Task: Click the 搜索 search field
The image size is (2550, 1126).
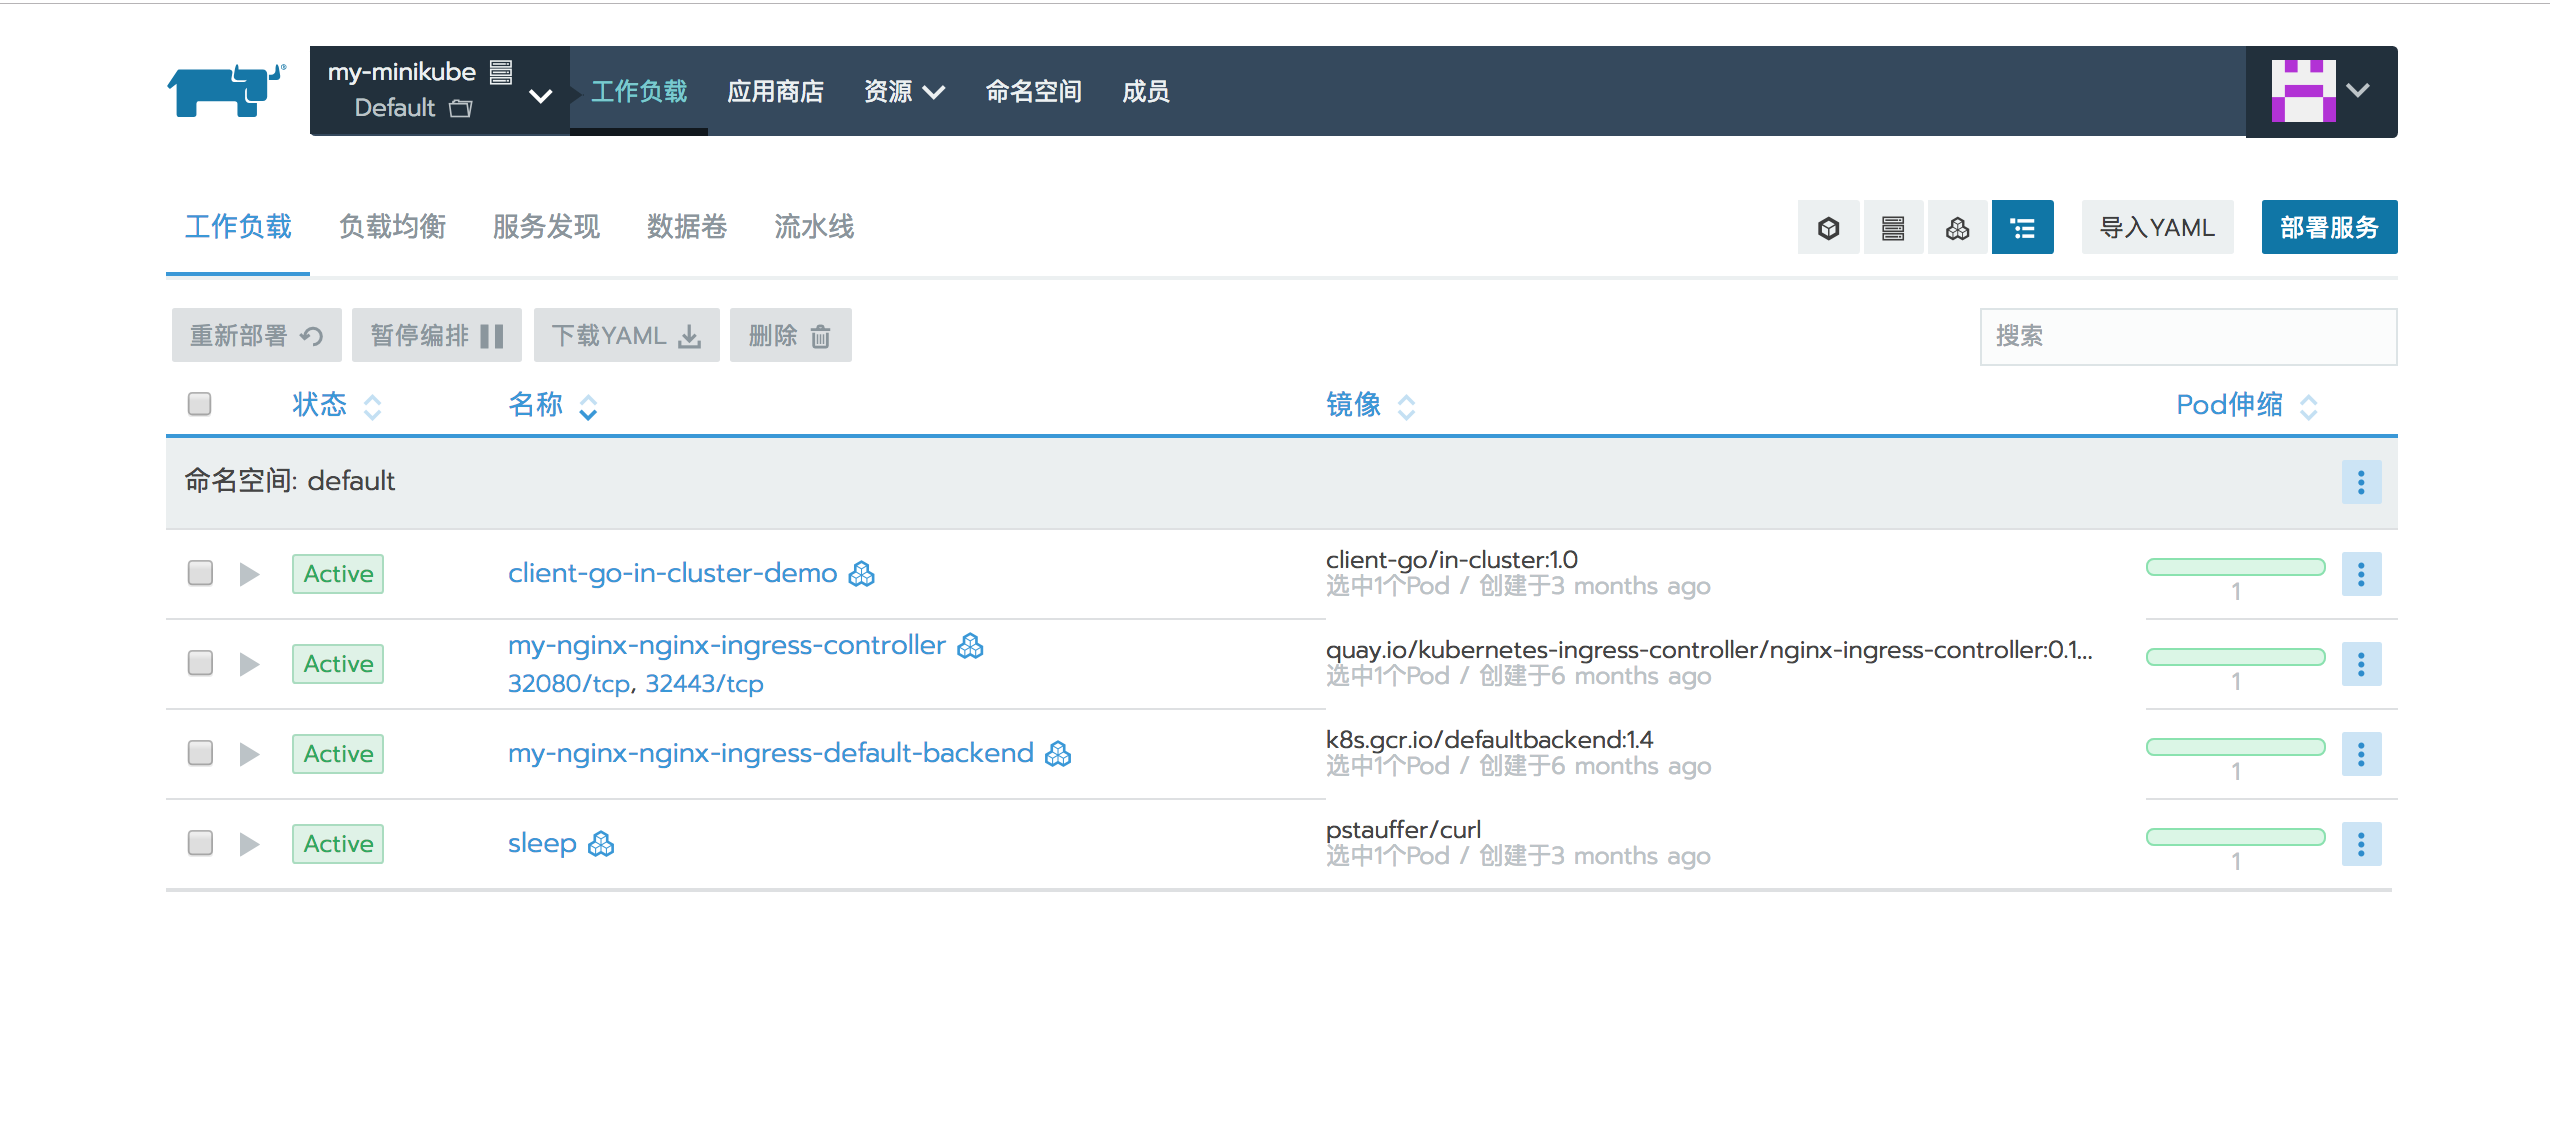Action: click(x=2187, y=336)
